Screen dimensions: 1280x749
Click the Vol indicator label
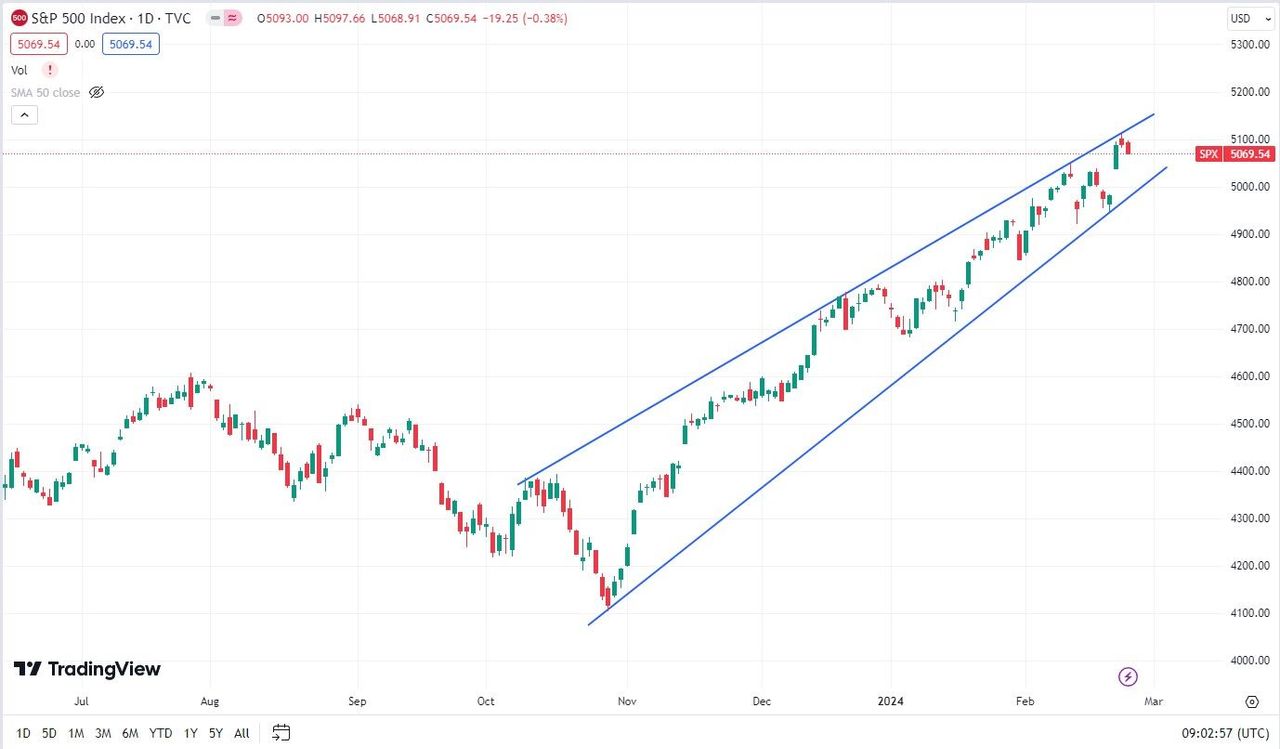(x=19, y=70)
